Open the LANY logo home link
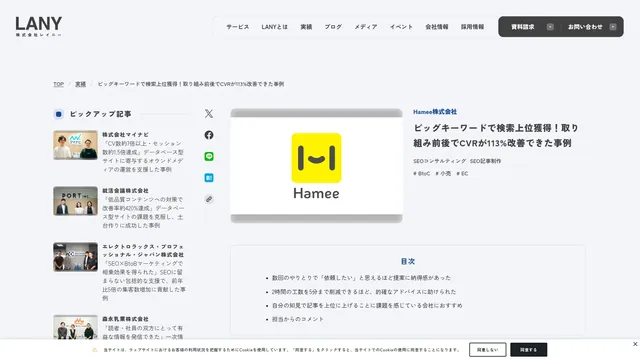Image resolution: width=640 pixels, height=360 pixels. pos(39,27)
